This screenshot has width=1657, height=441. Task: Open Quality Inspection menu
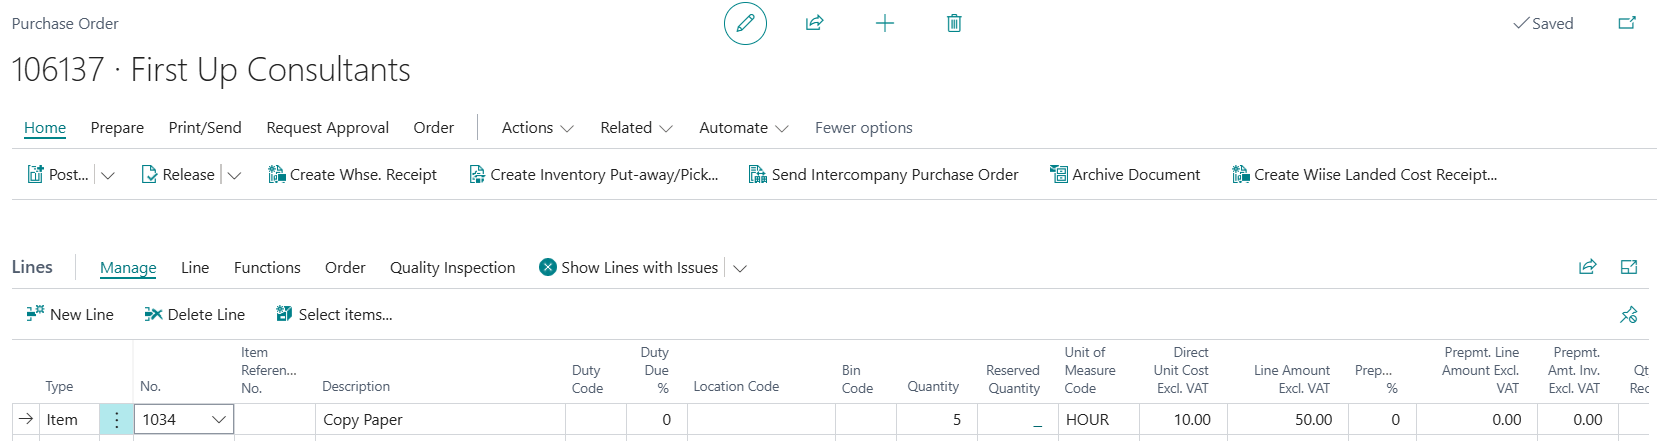(452, 267)
